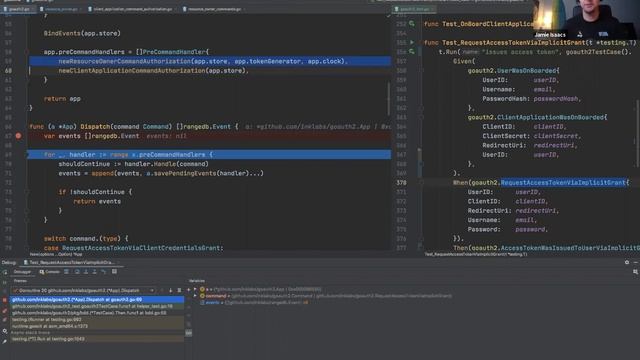
Task: Click the case RequestAccessTokenViaClientCredentialsGrant line
Action: (x=133, y=248)
